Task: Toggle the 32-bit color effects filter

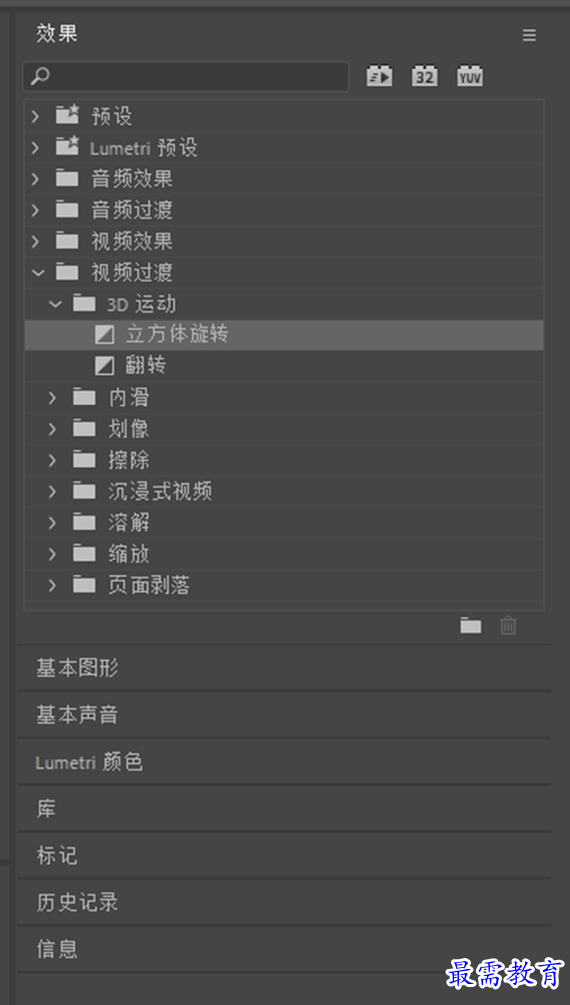Action: tap(424, 76)
